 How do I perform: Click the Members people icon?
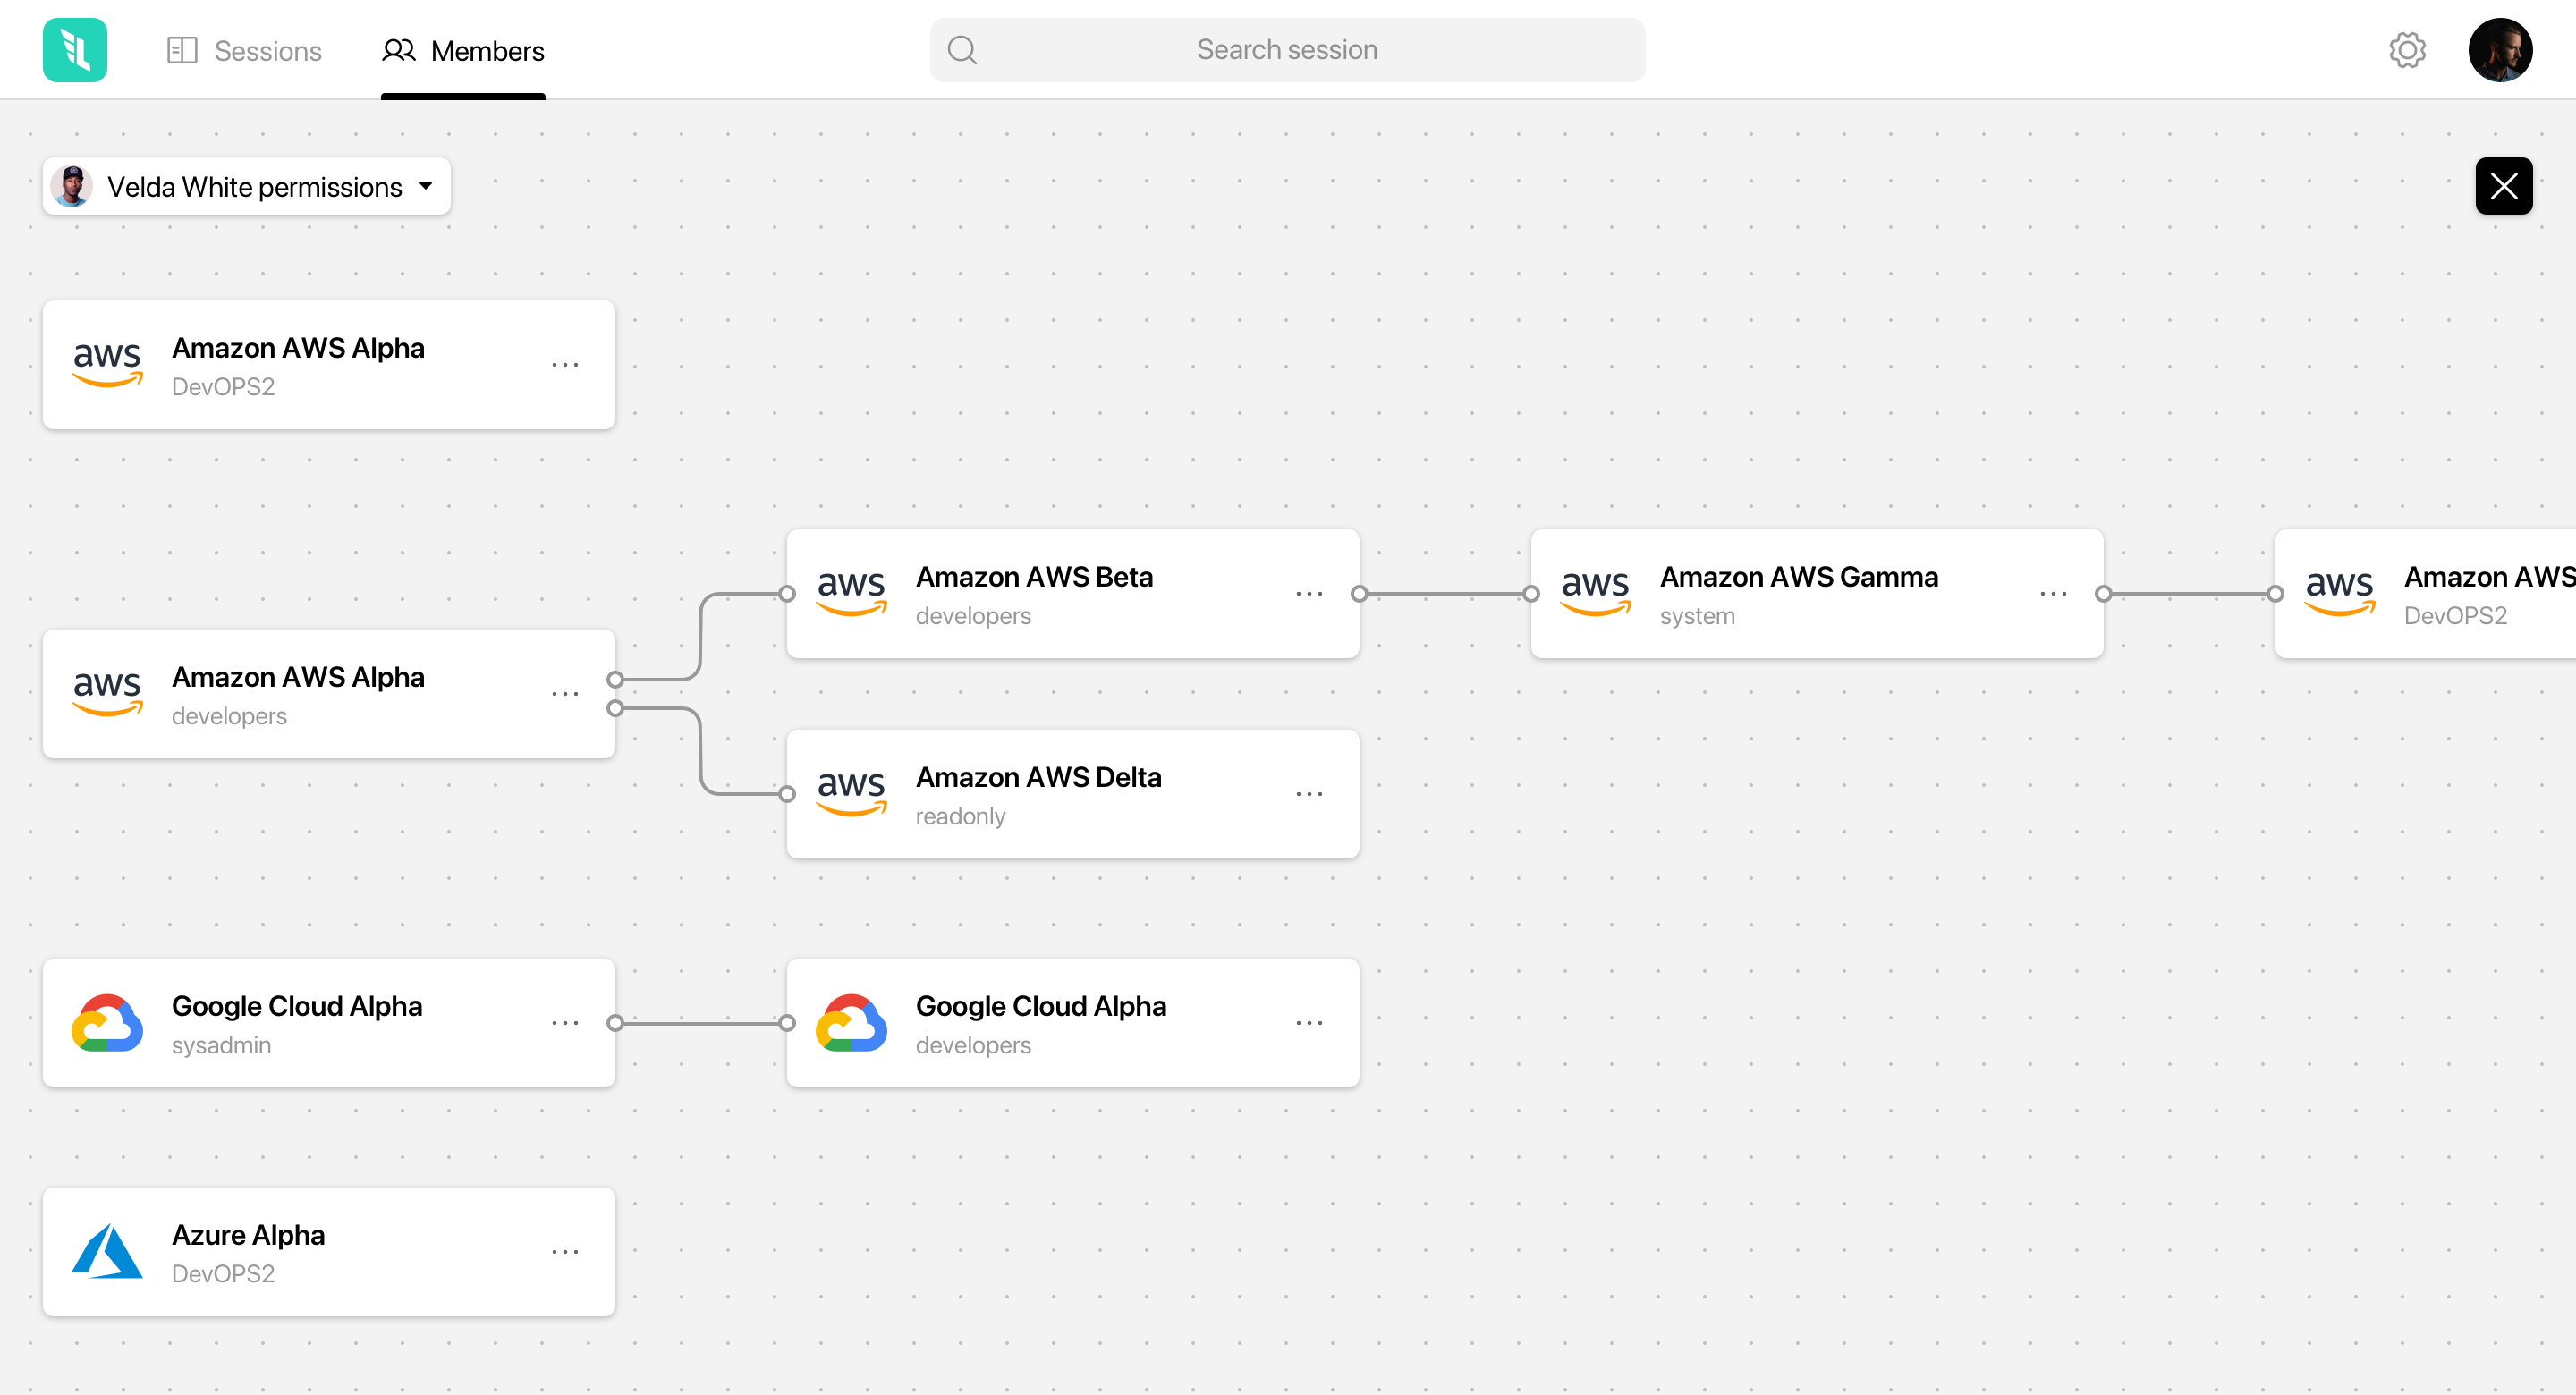(399, 50)
